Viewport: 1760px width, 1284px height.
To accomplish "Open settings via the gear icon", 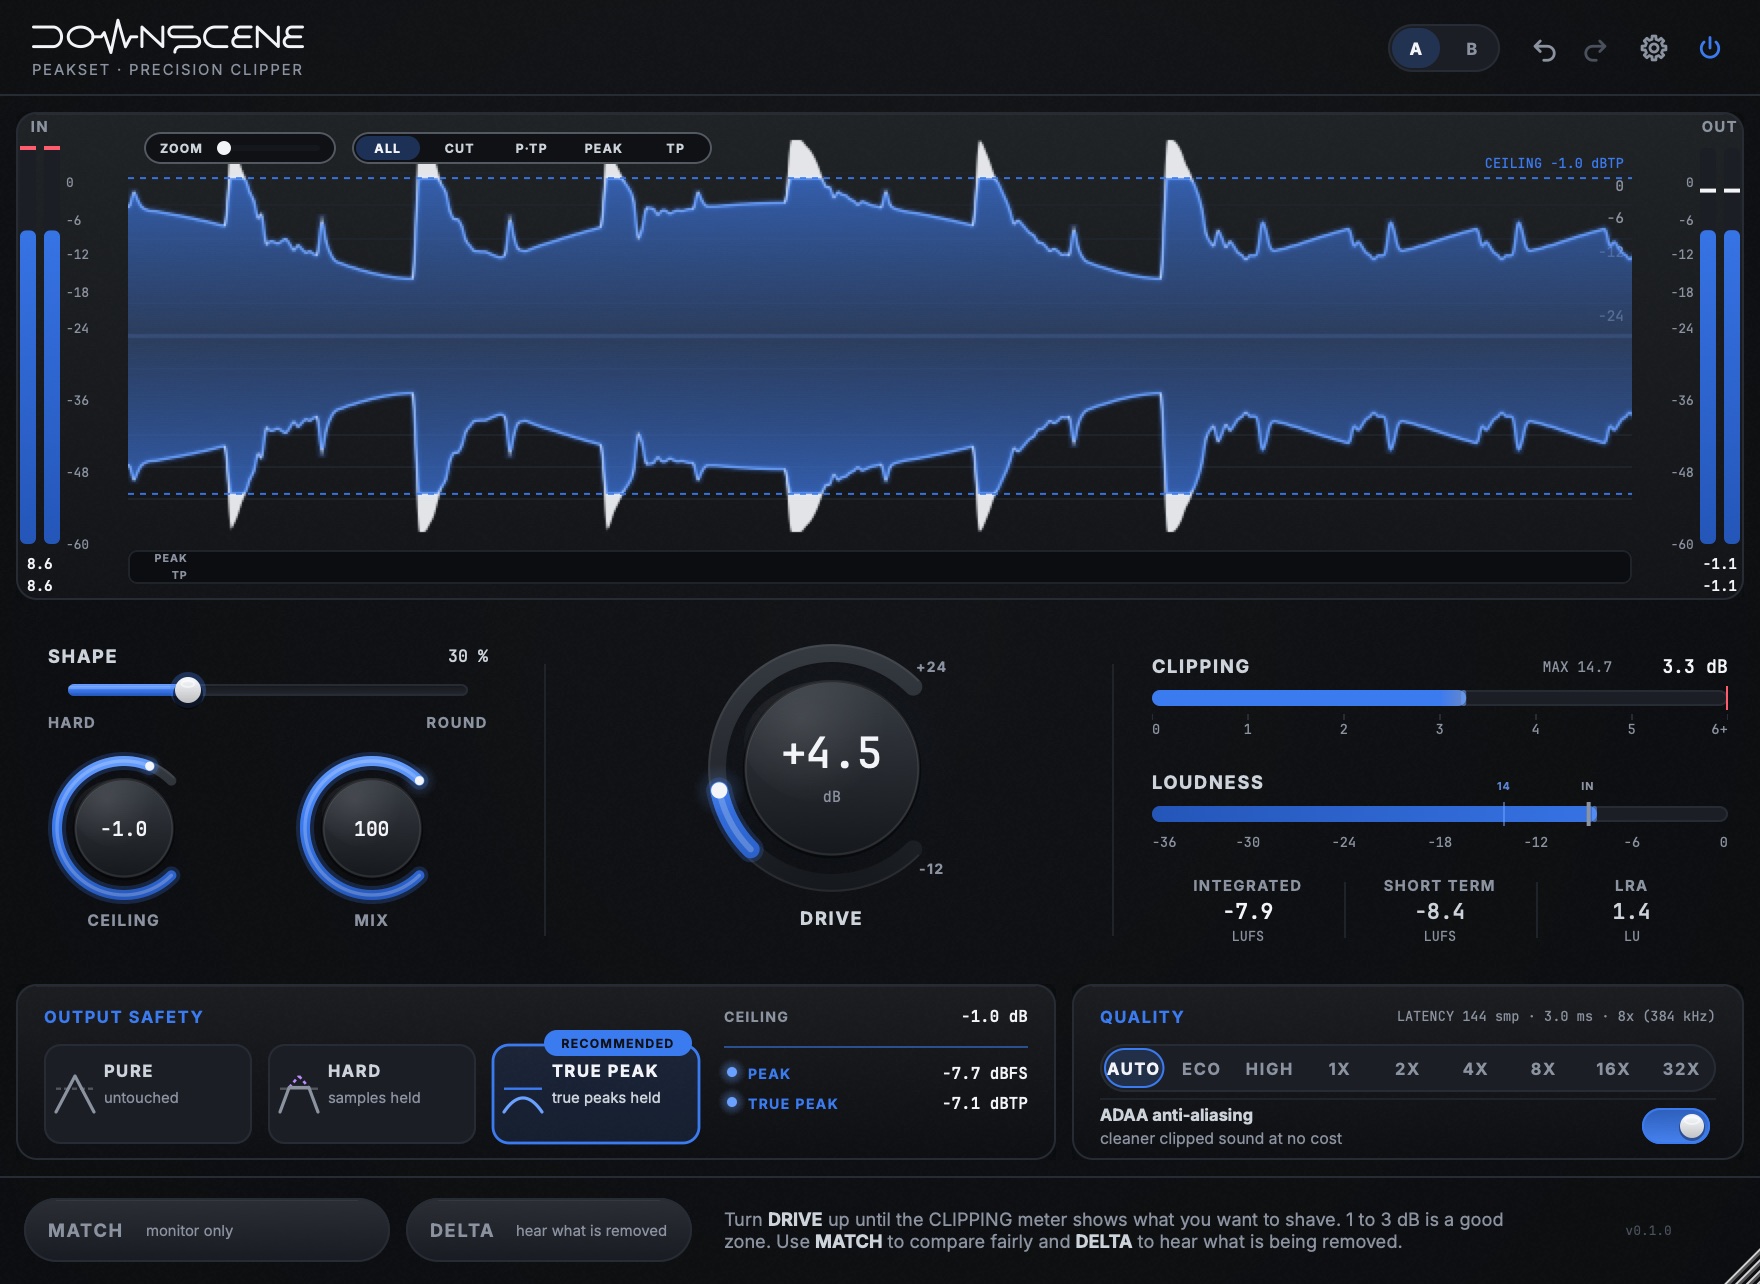I will tap(1654, 48).
